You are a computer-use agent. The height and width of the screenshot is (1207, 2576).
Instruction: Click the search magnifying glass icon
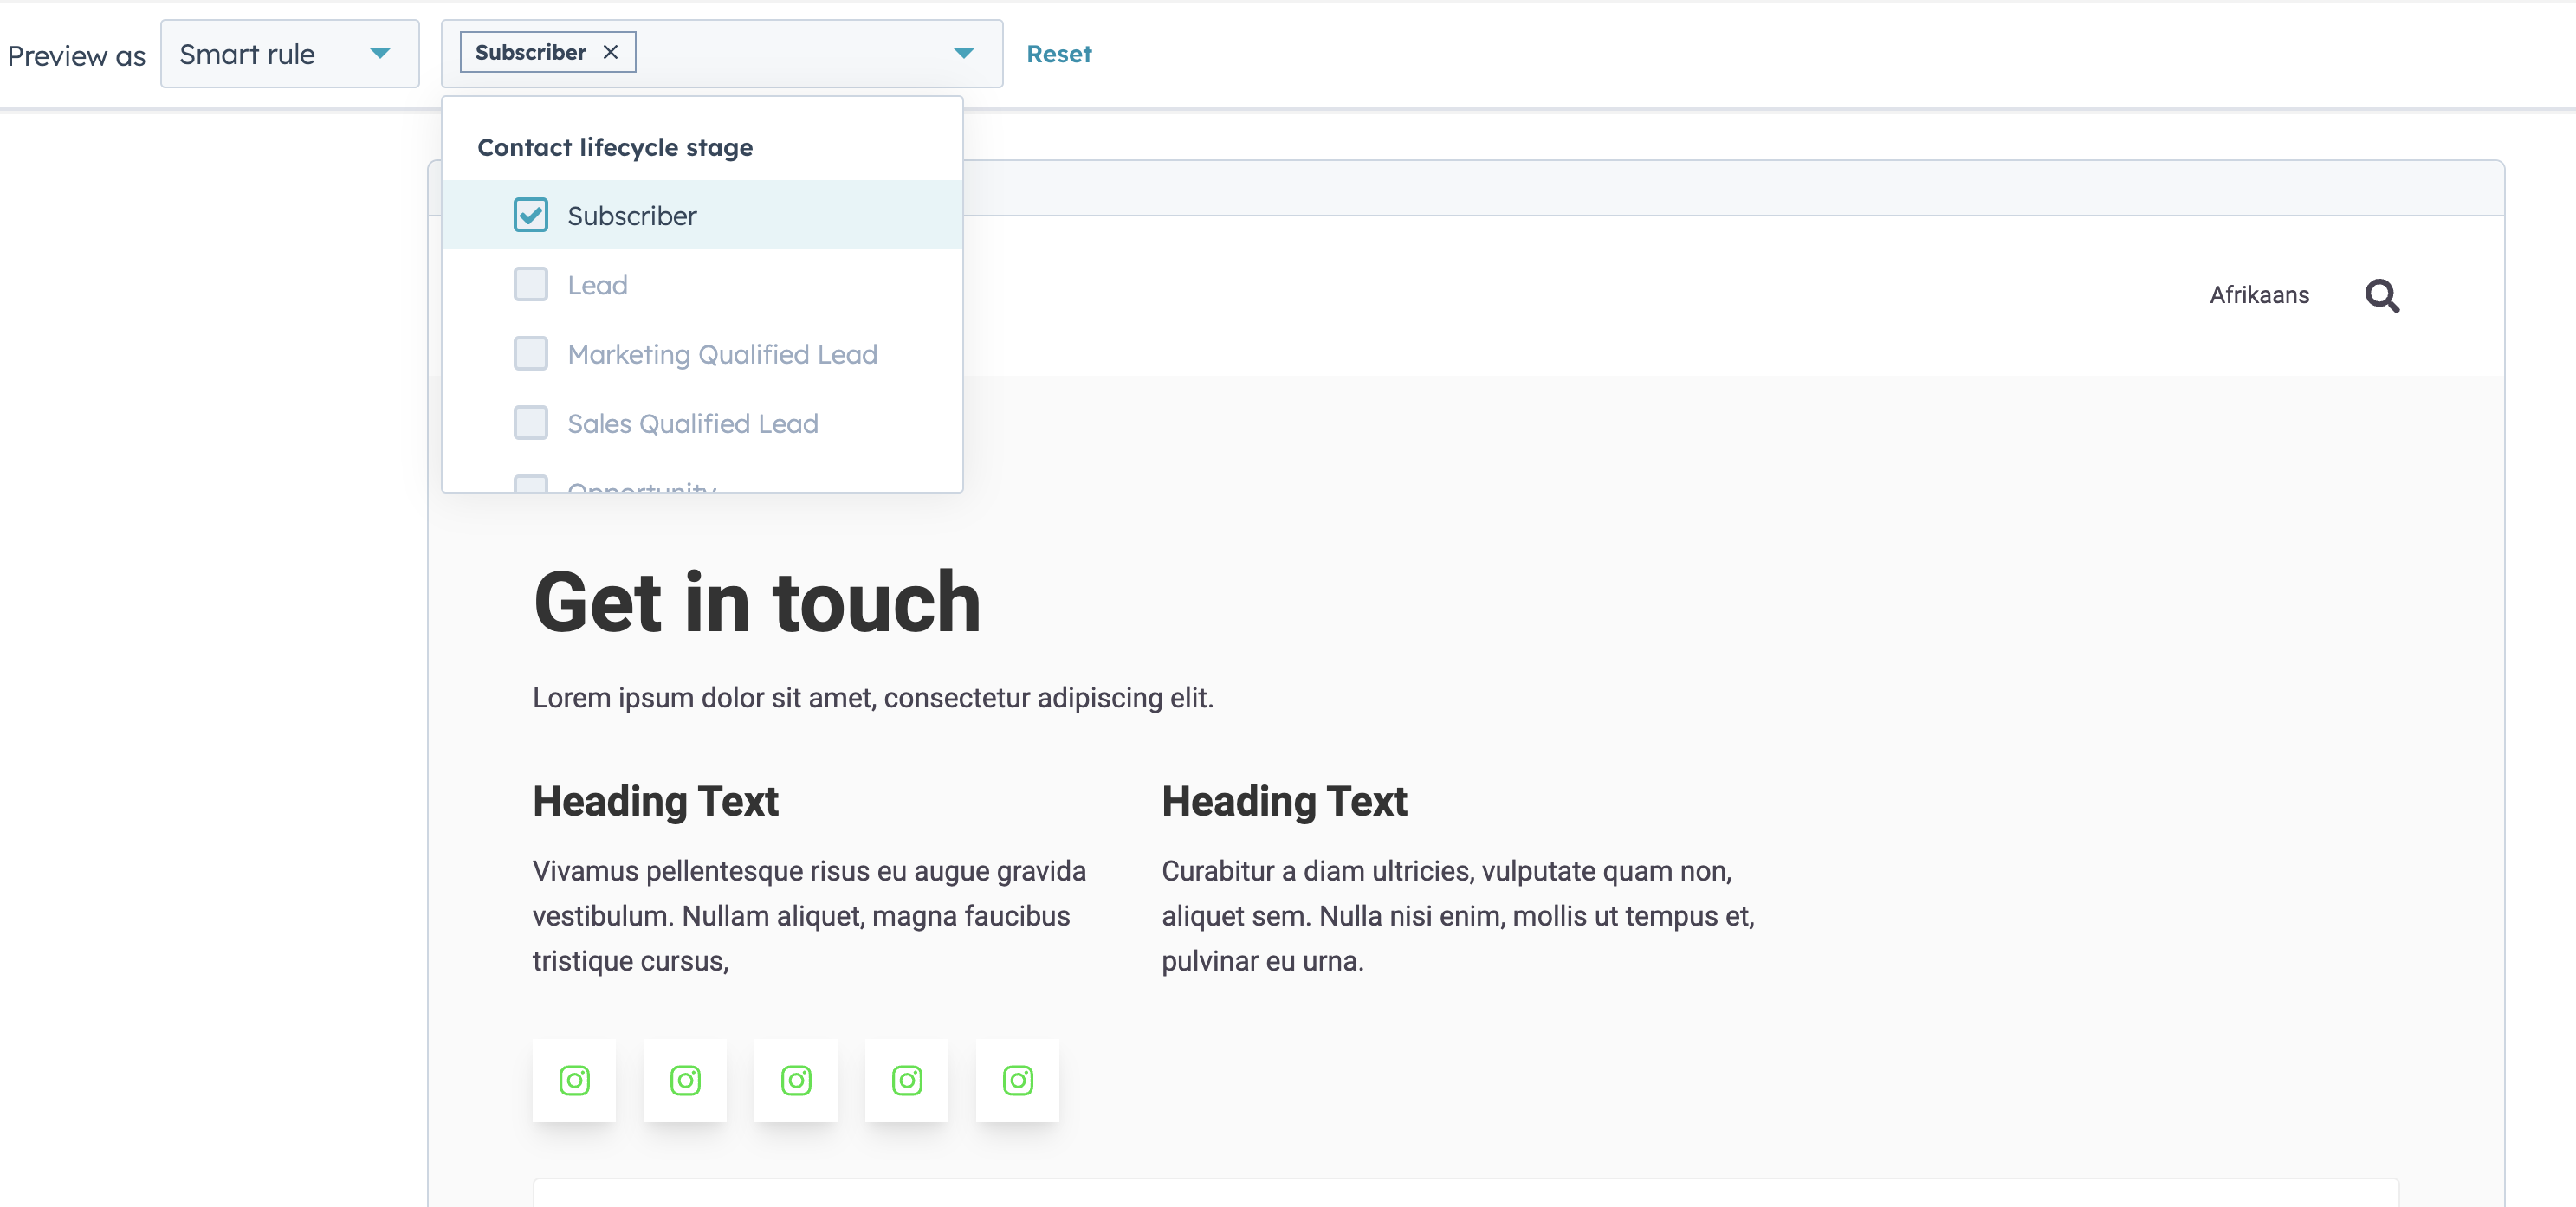click(2383, 296)
